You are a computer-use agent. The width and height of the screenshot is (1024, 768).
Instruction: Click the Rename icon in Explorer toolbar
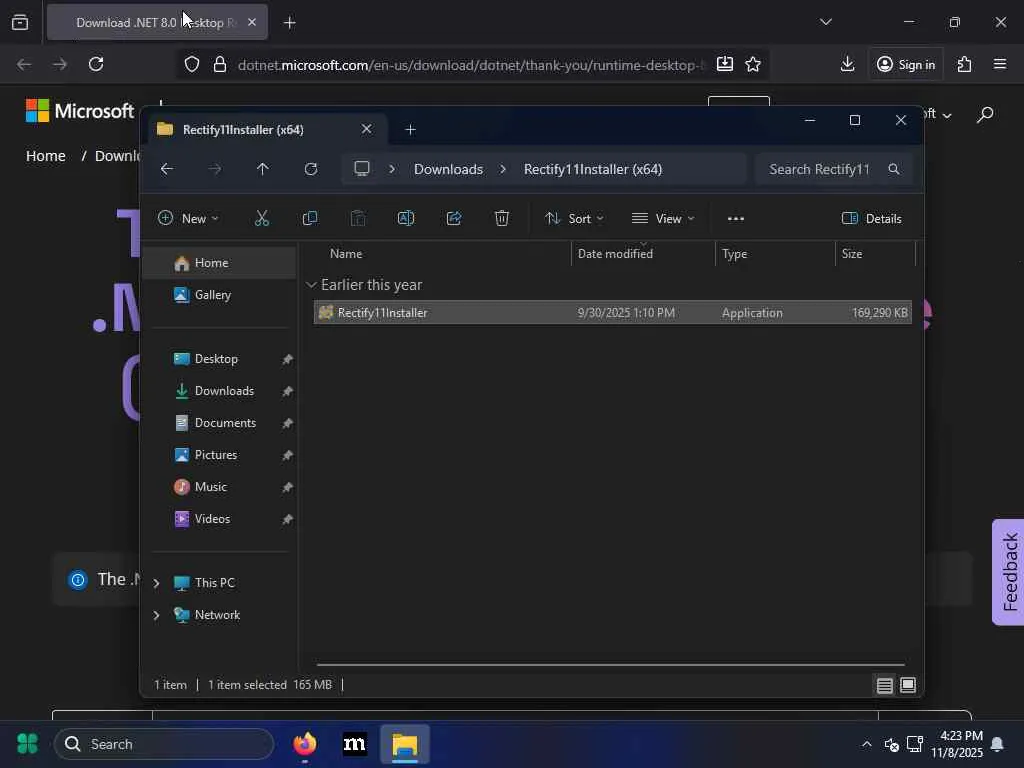tap(406, 218)
